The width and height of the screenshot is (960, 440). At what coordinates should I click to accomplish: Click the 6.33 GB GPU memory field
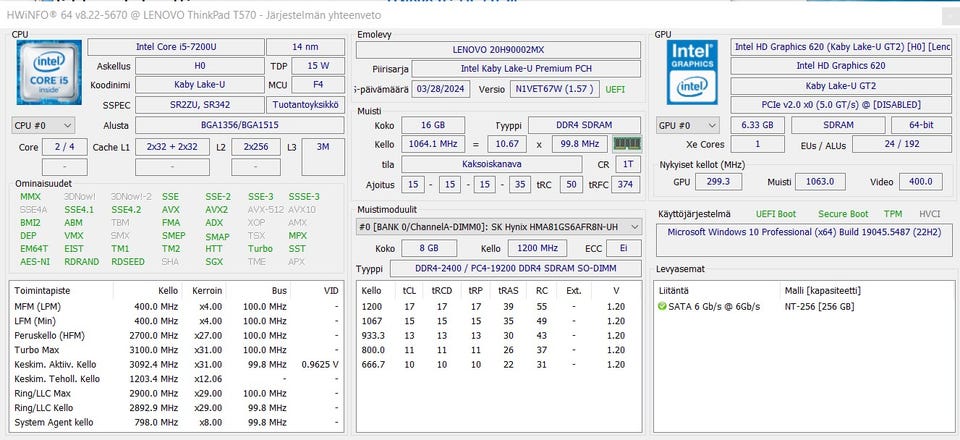point(757,125)
